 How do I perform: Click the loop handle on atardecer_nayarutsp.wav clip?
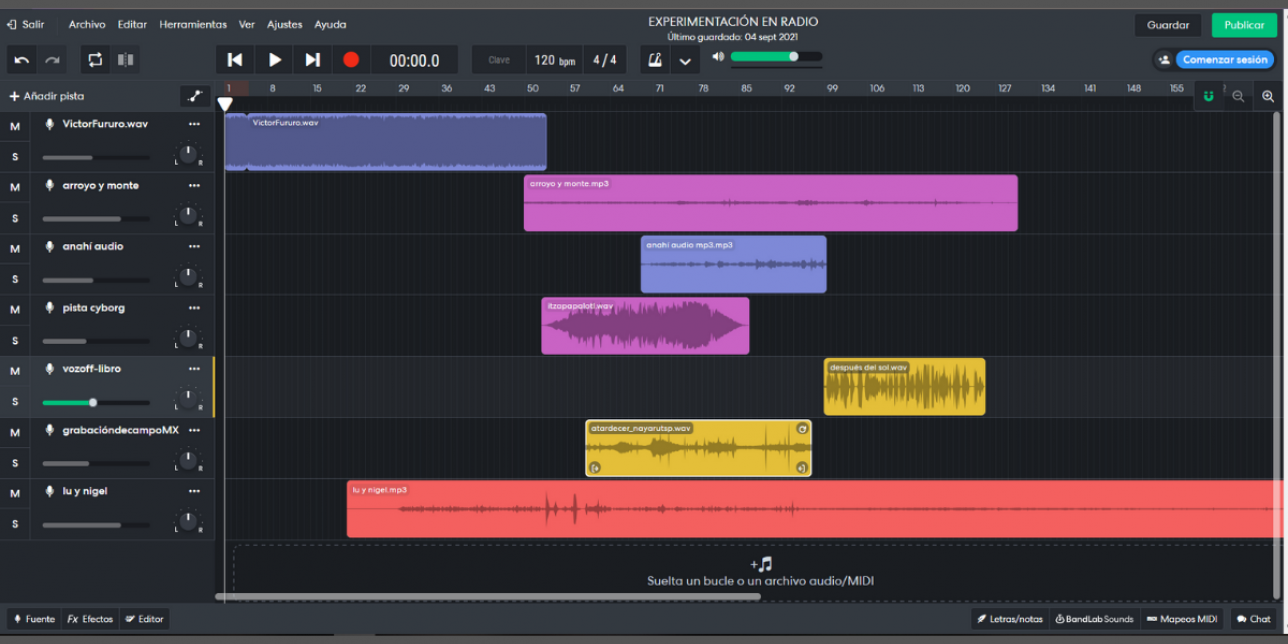click(x=802, y=429)
